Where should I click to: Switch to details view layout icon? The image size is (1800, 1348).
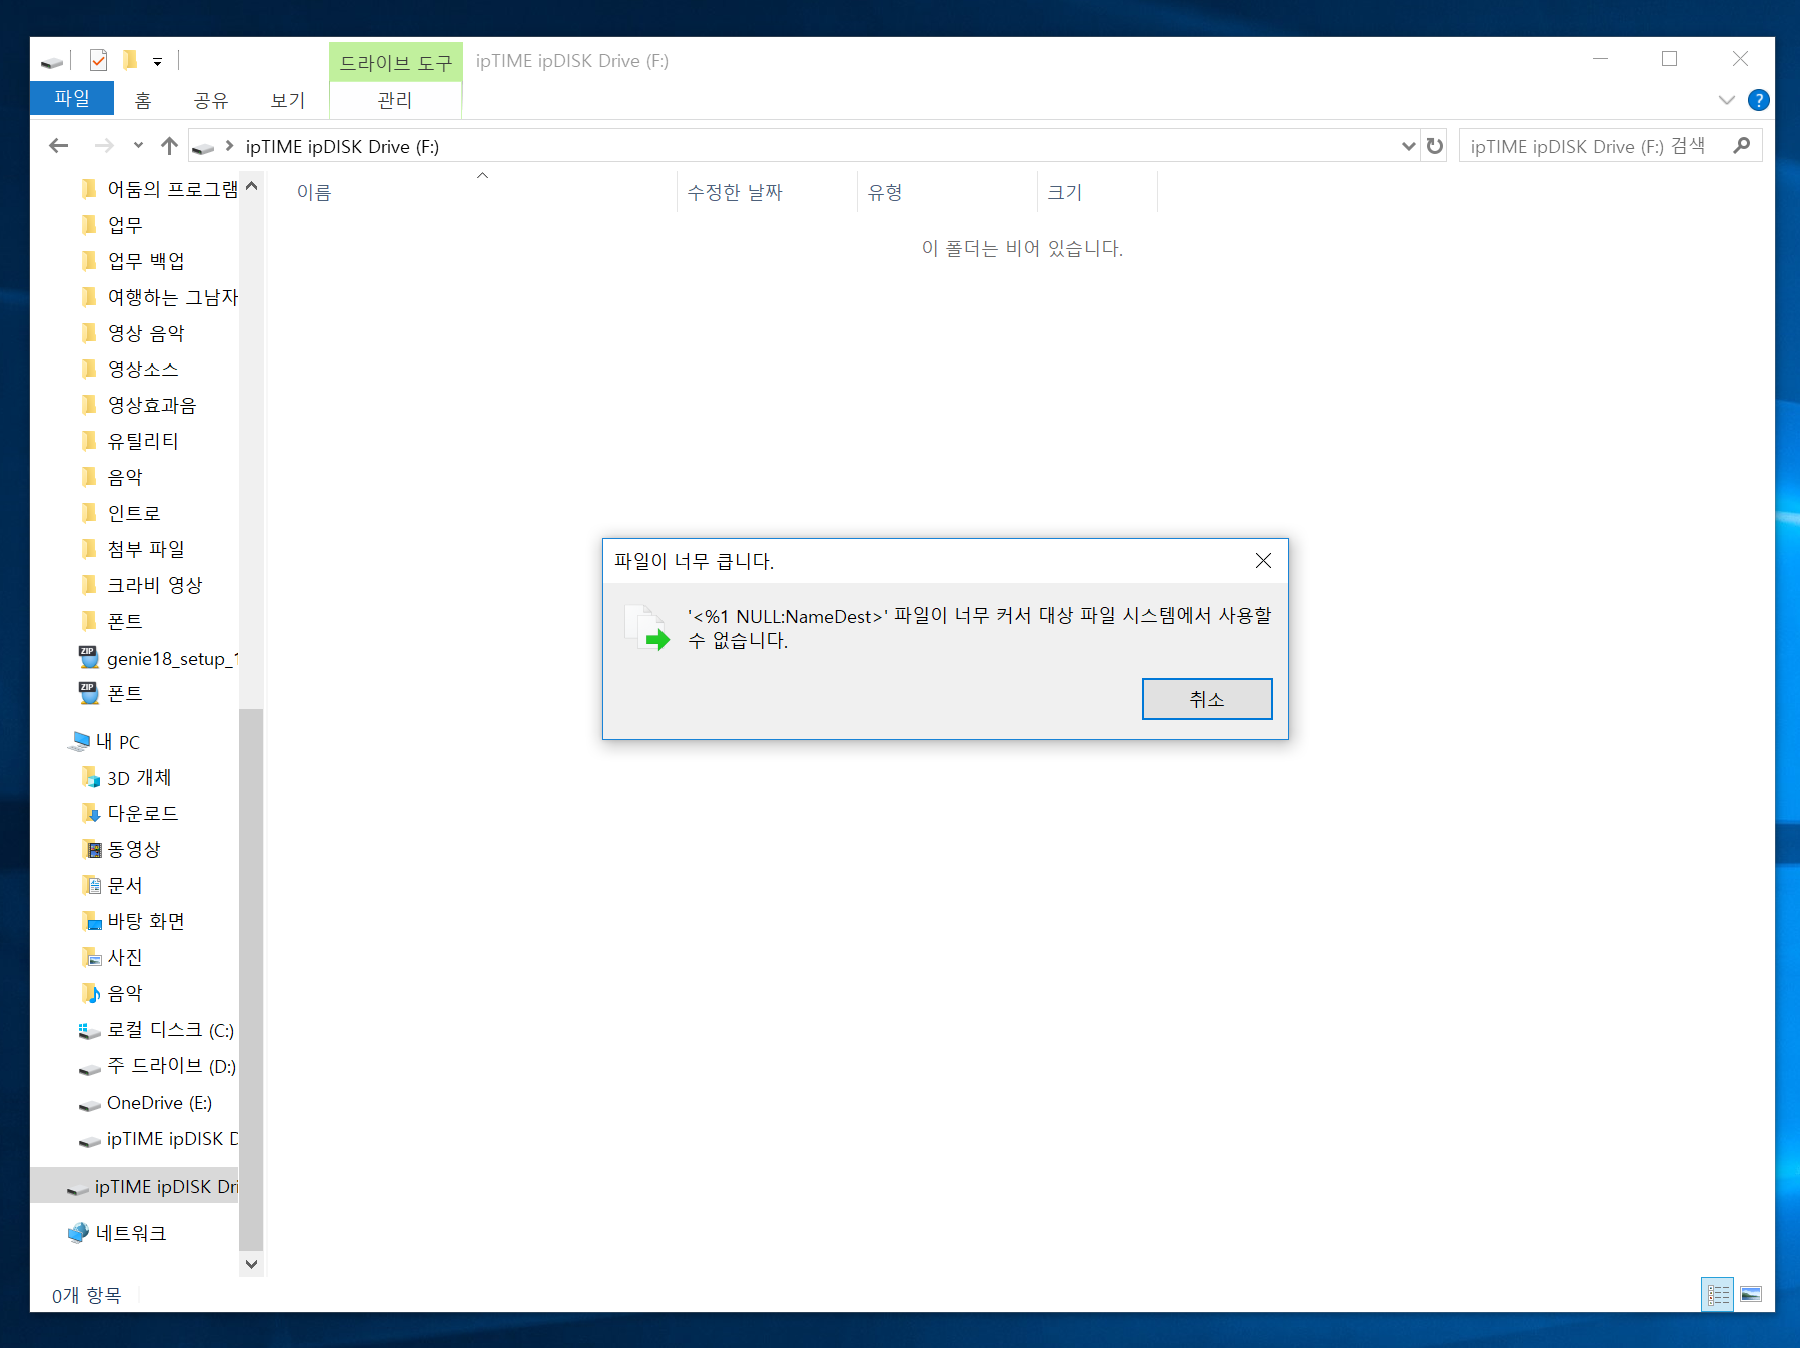pyautogui.click(x=1718, y=1295)
